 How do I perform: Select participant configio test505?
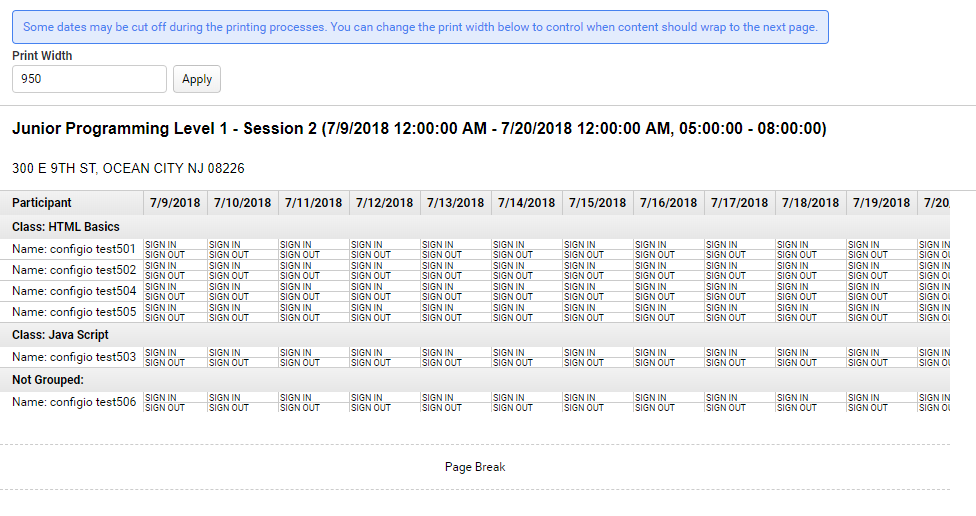(73, 312)
